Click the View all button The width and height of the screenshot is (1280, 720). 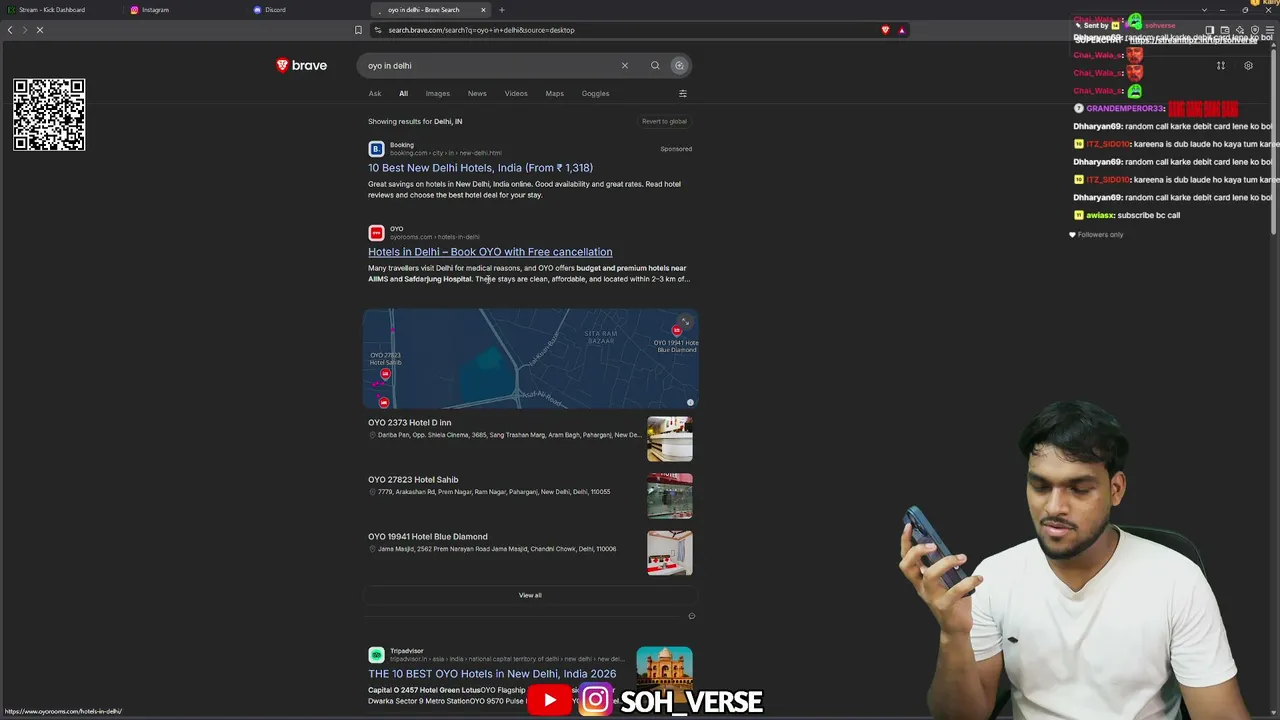(530, 596)
